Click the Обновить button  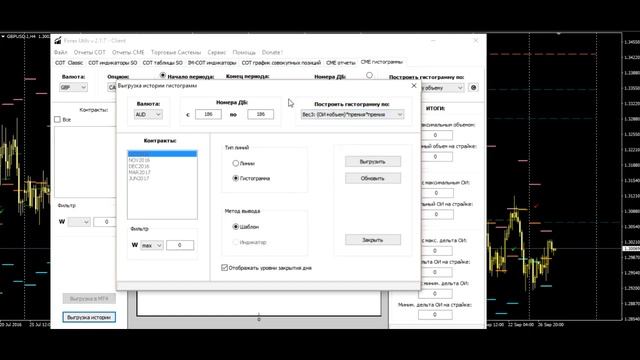(x=373, y=178)
